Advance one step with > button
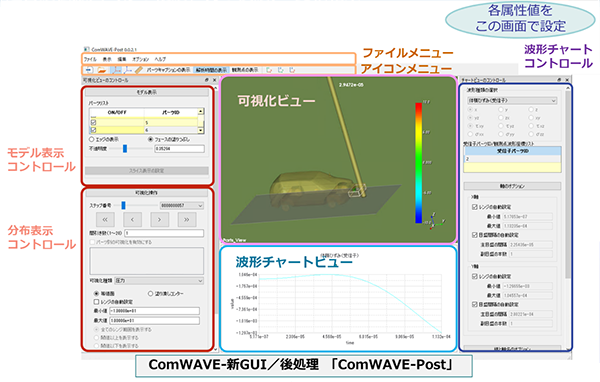 pos(159,220)
